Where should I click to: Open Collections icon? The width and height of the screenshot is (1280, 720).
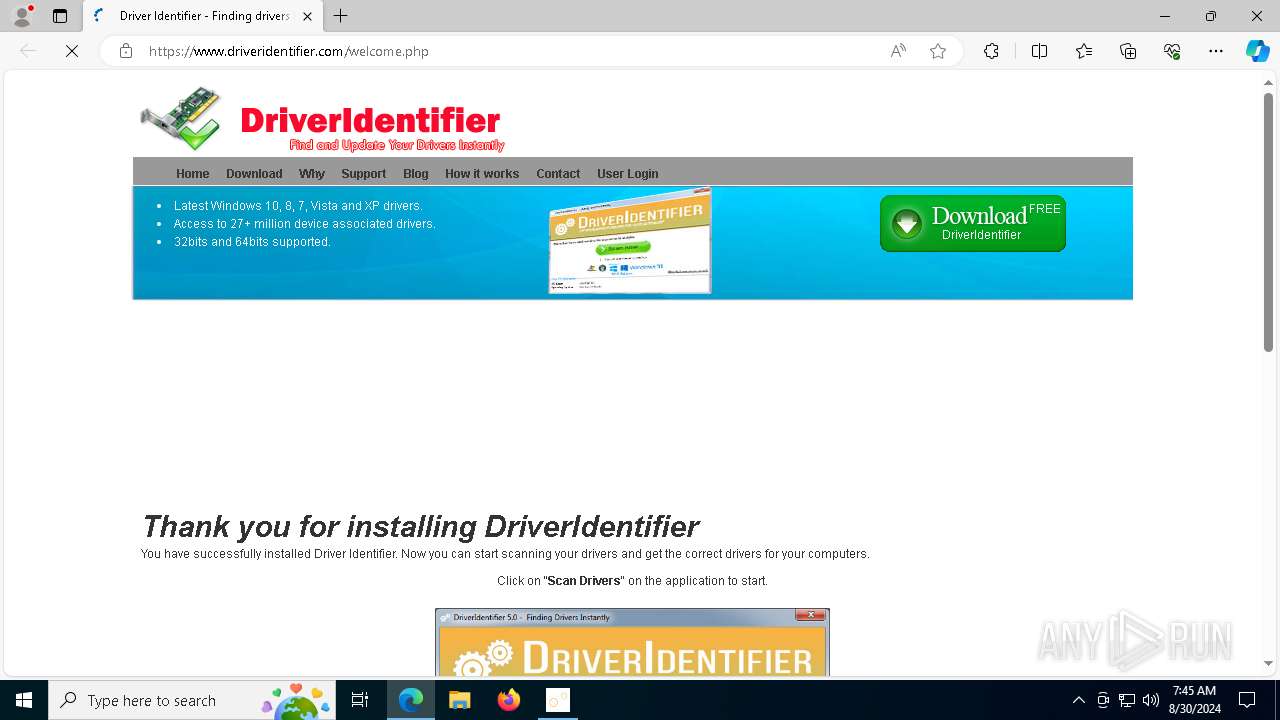pos(1128,51)
